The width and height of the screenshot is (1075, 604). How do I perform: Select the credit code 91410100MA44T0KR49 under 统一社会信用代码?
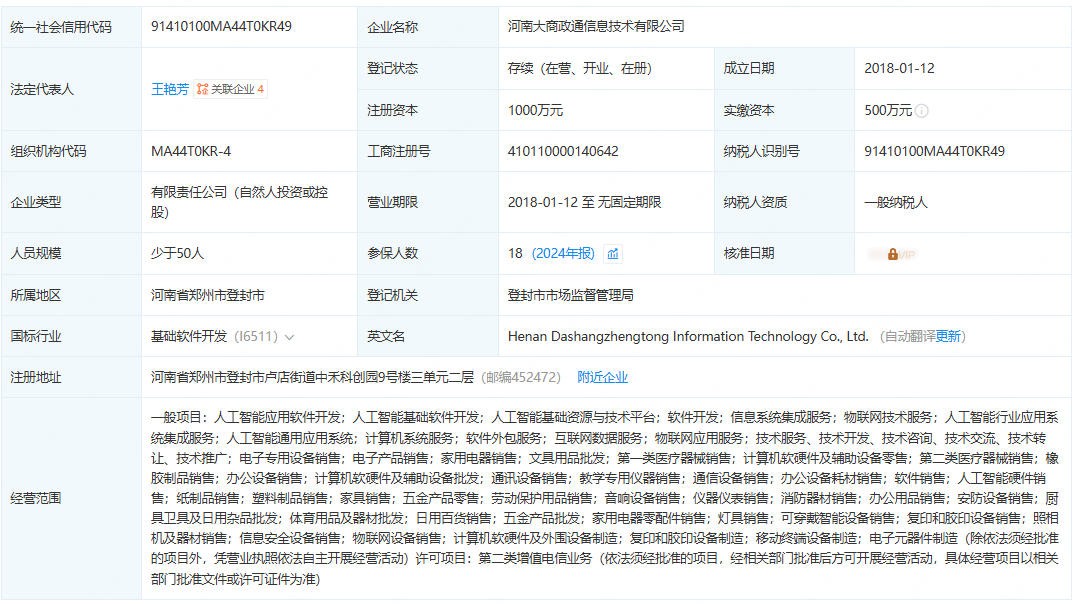click(221, 26)
